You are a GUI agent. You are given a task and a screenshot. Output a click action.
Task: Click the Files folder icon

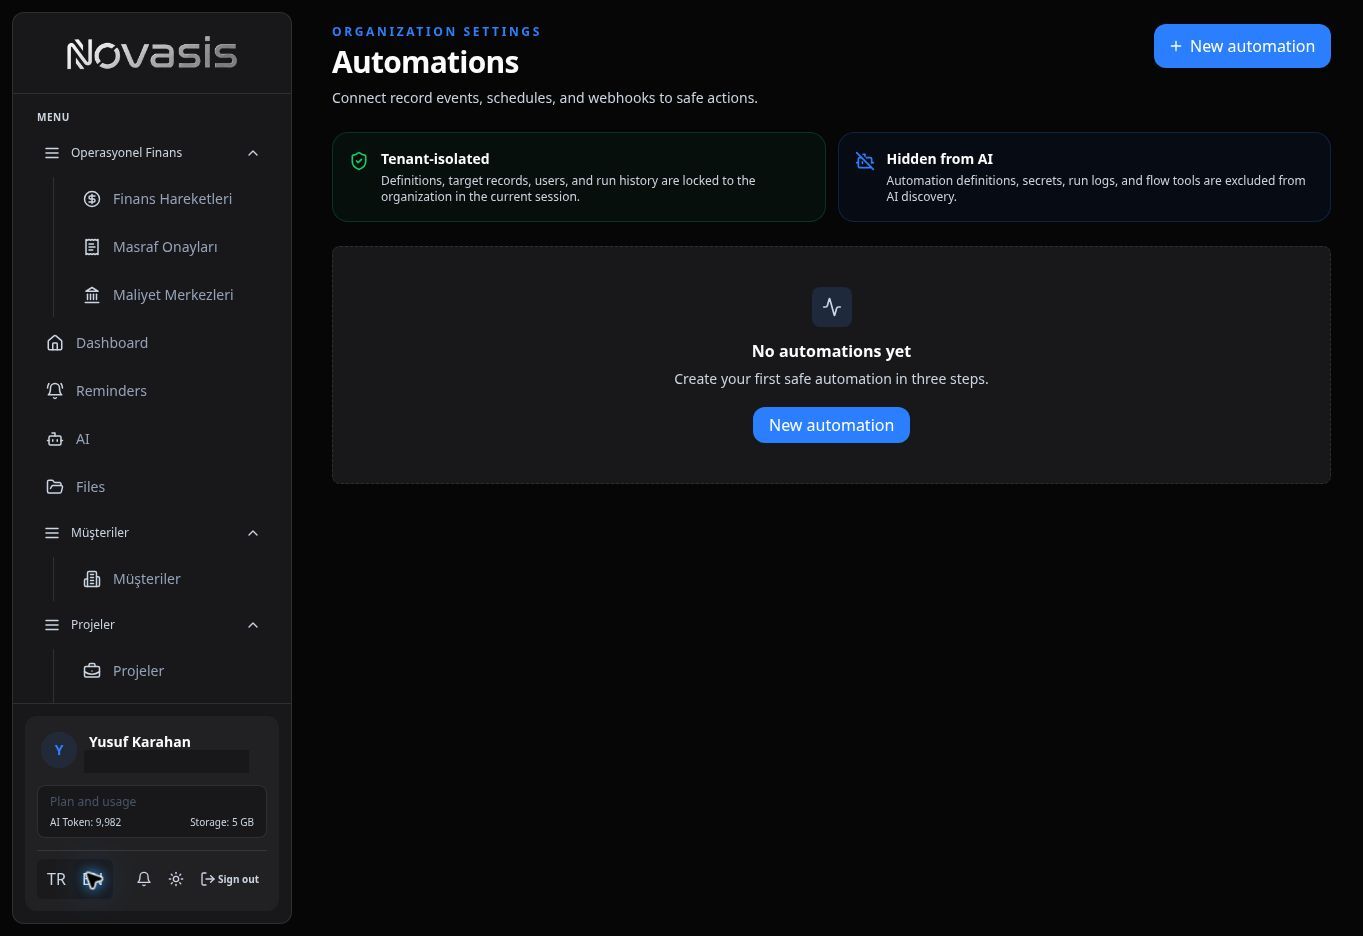[x=55, y=487]
